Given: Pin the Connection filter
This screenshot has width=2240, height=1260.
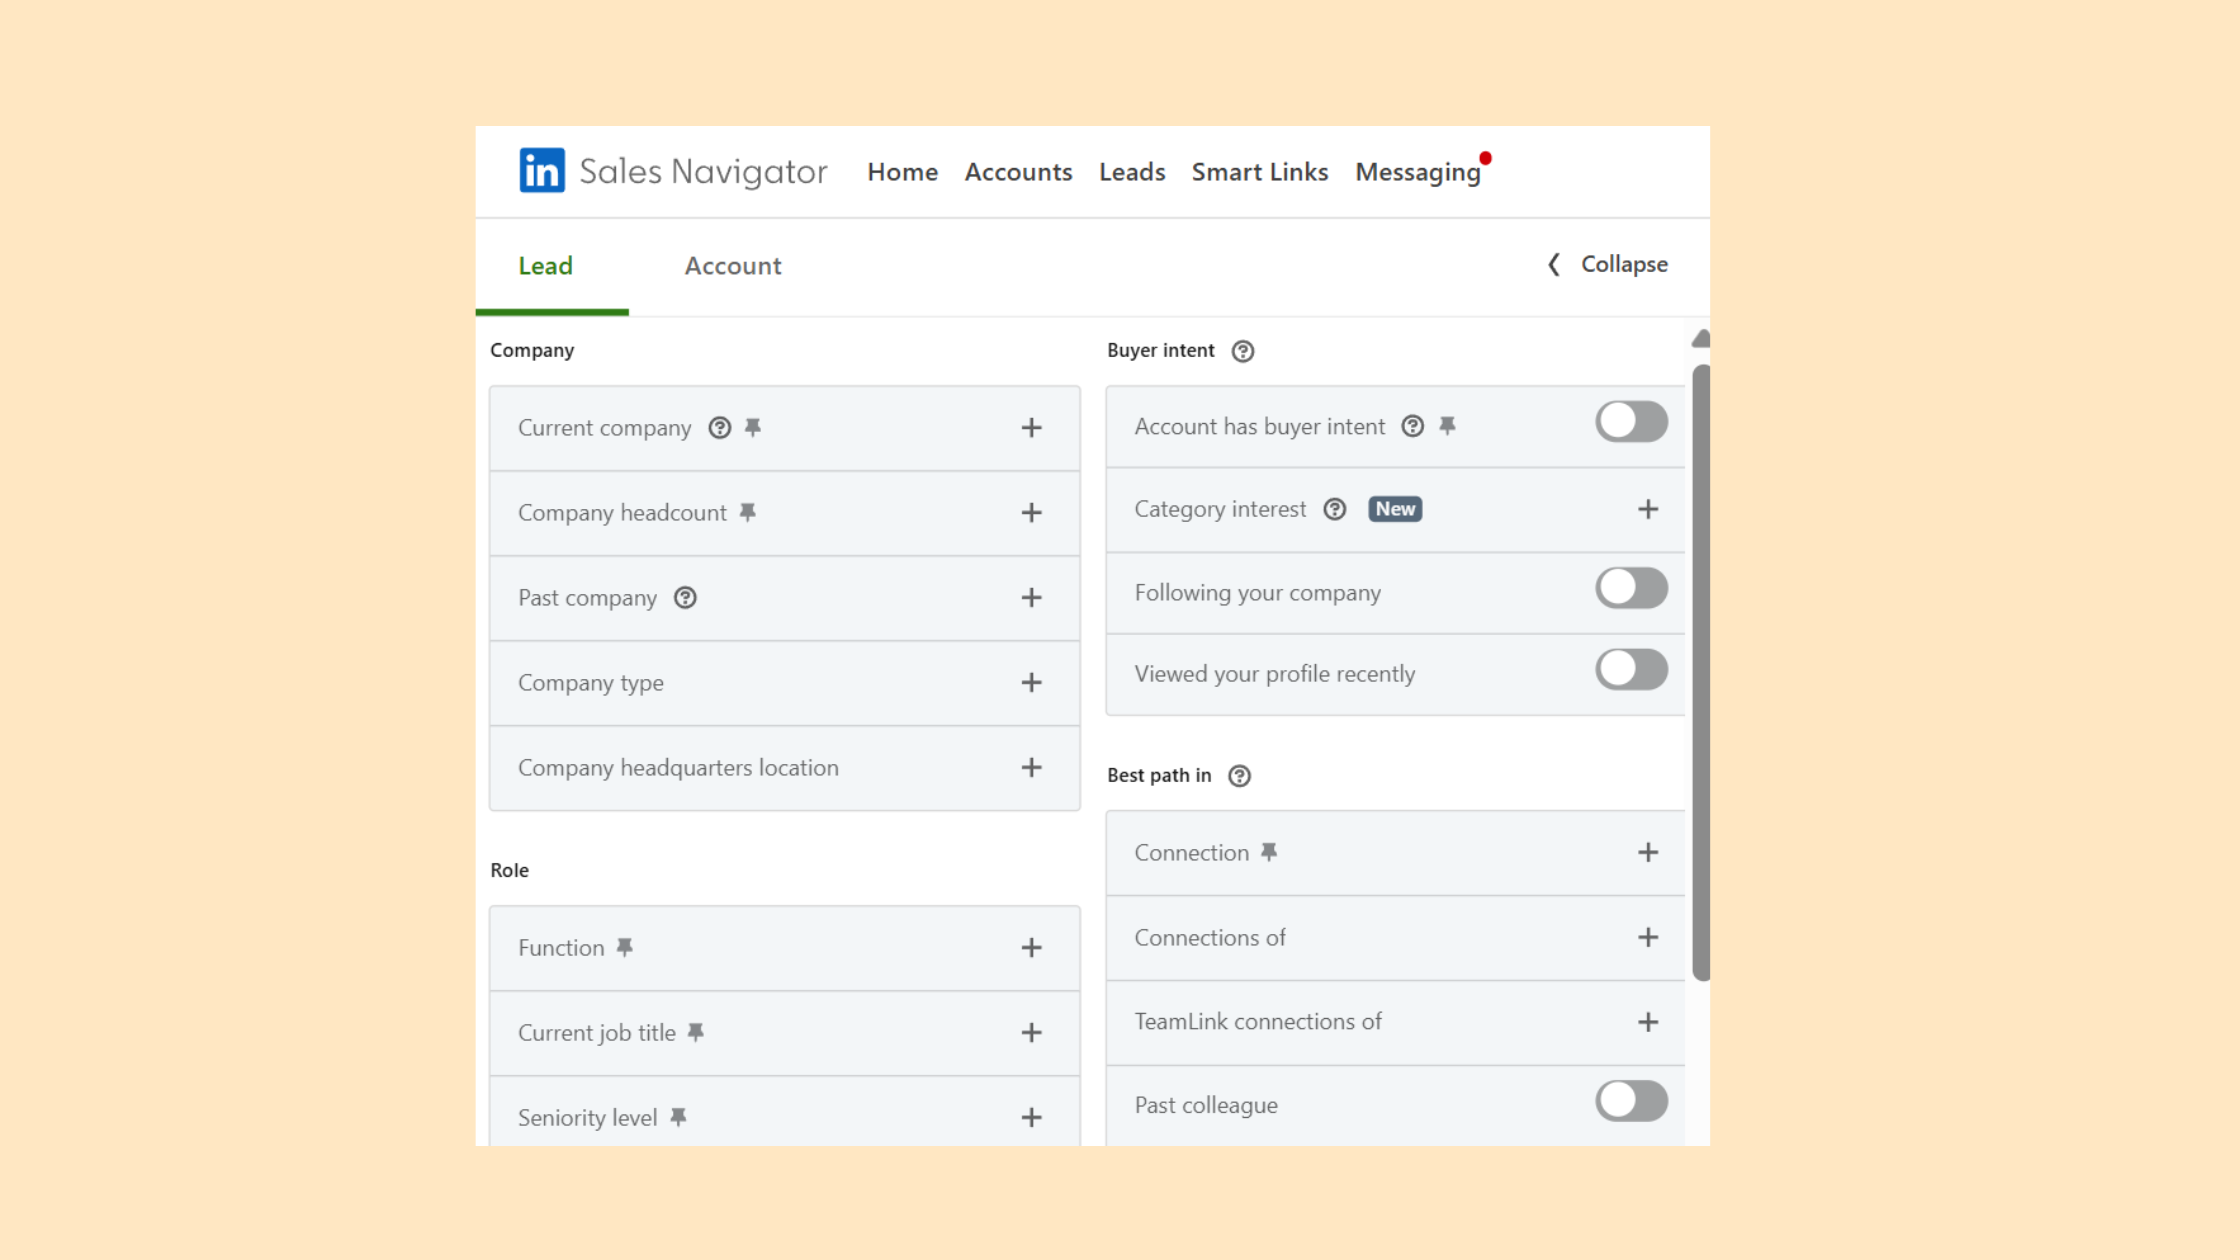Looking at the screenshot, I should coord(1269,852).
